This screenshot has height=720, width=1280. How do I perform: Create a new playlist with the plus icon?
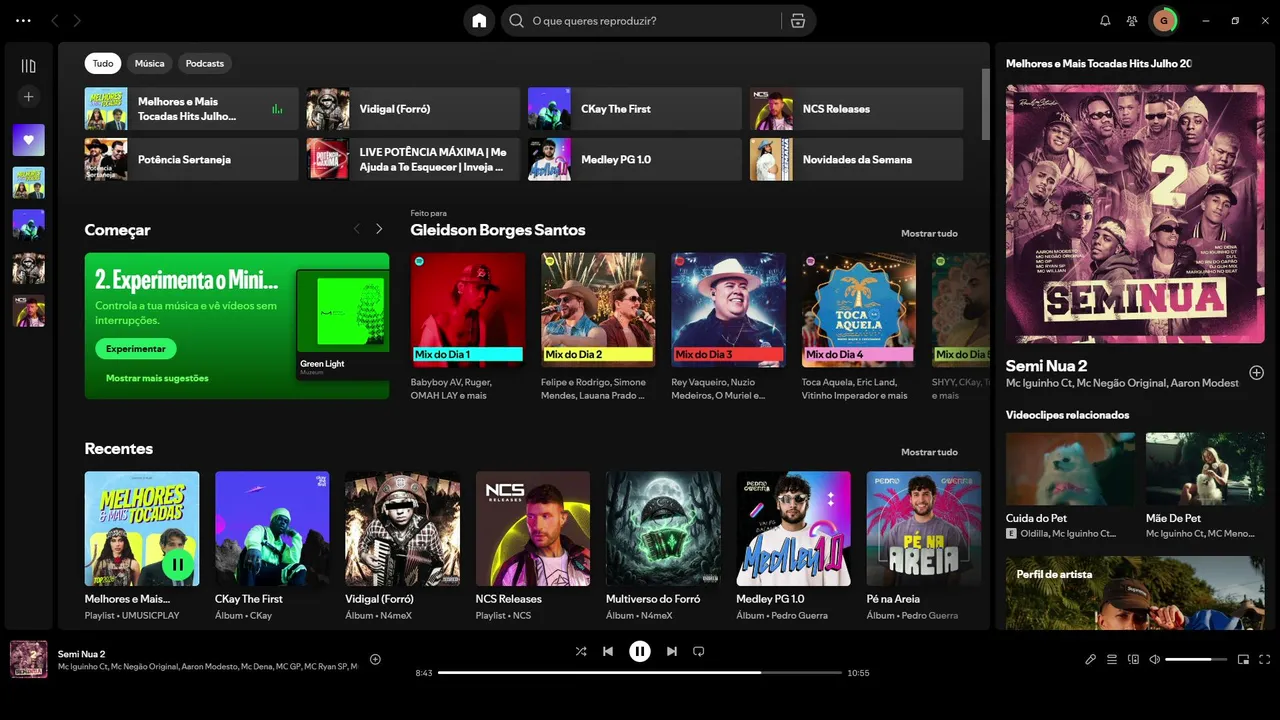point(28,97)
